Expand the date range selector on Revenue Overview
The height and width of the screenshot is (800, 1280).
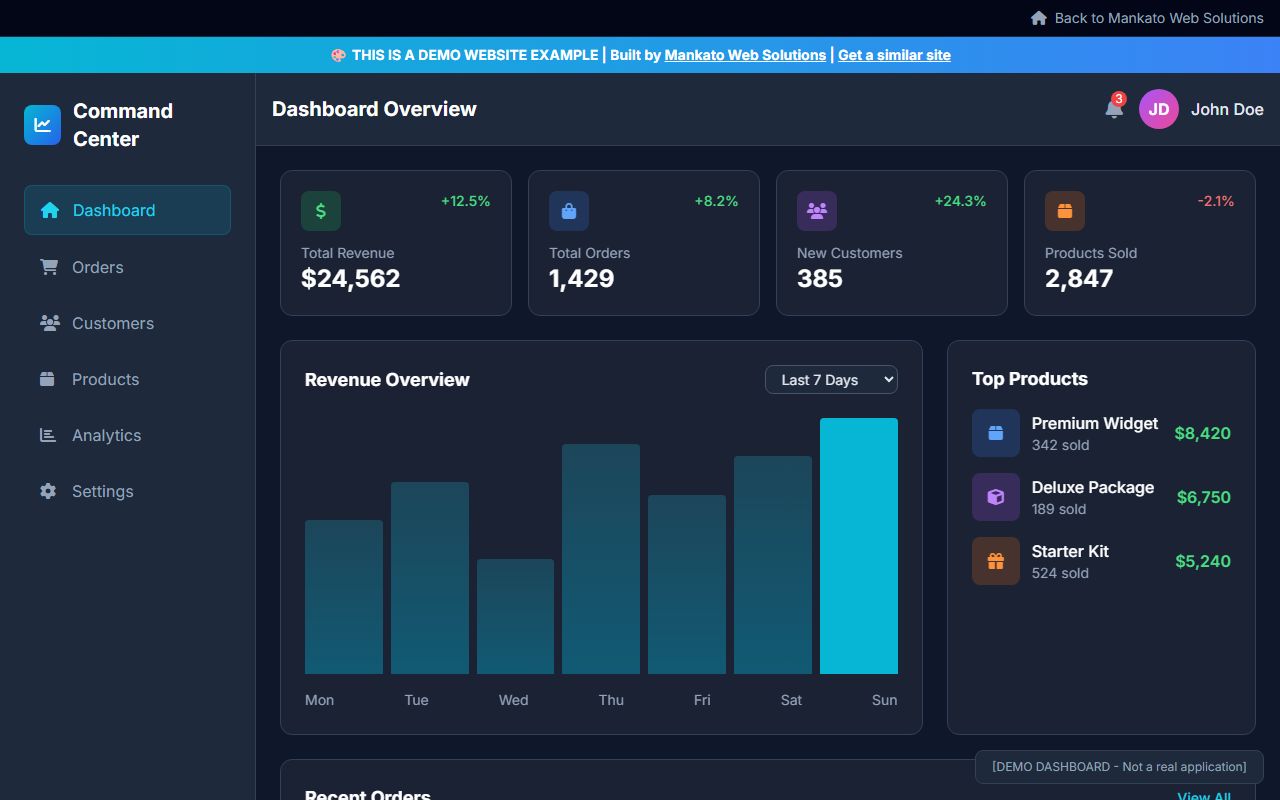(x=831, y=379)
